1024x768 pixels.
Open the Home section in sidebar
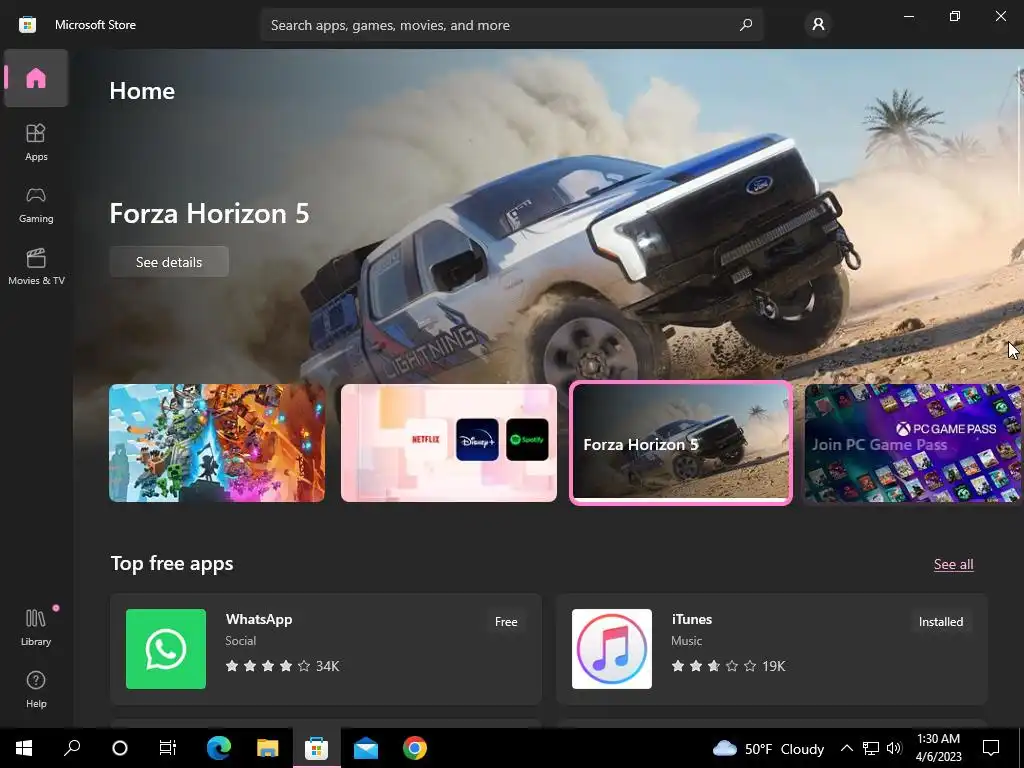pos(36,78)
